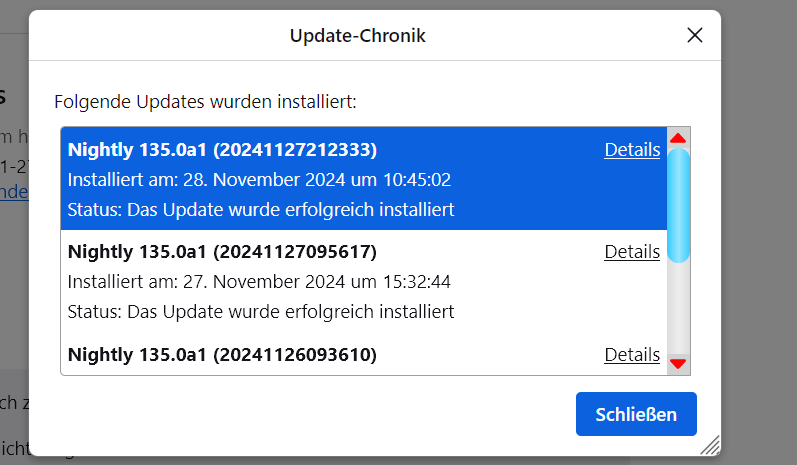Click the status line of the highlighted update
Viewport: 797px width, 465px height.
261,210
